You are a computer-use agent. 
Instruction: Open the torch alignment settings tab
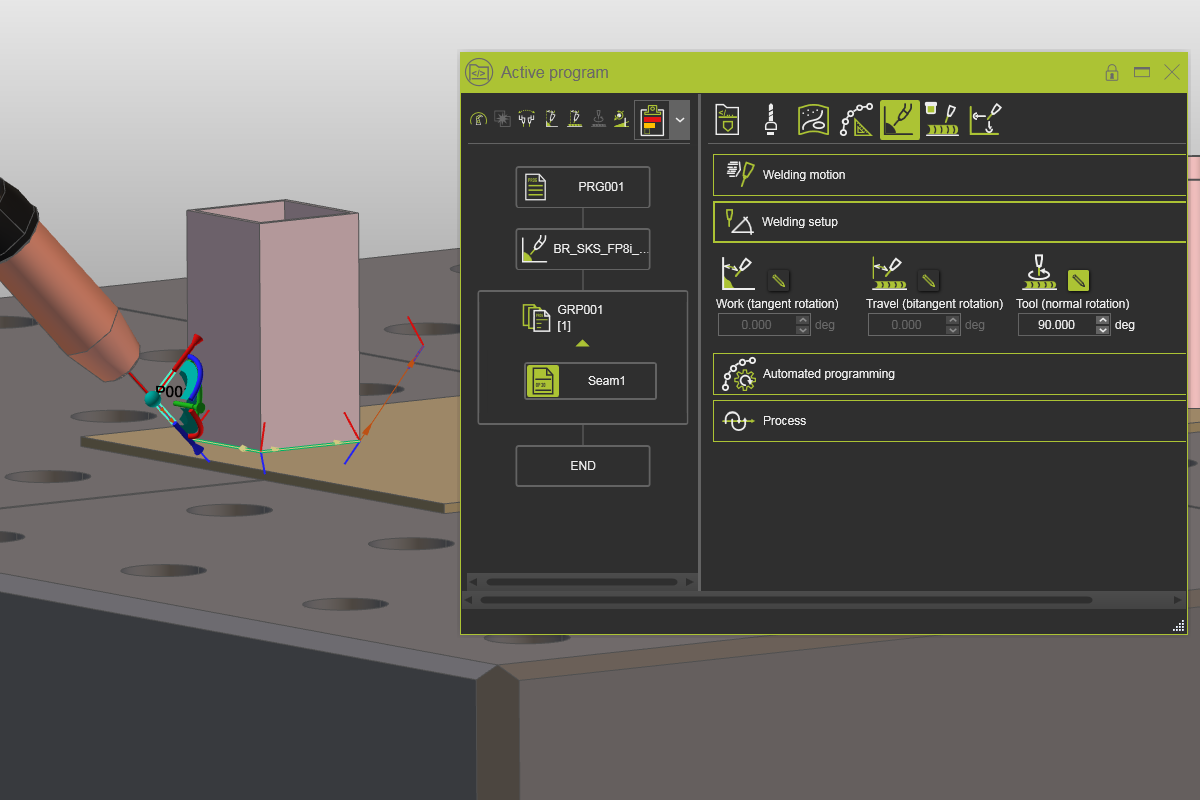(x=985, y=119)
